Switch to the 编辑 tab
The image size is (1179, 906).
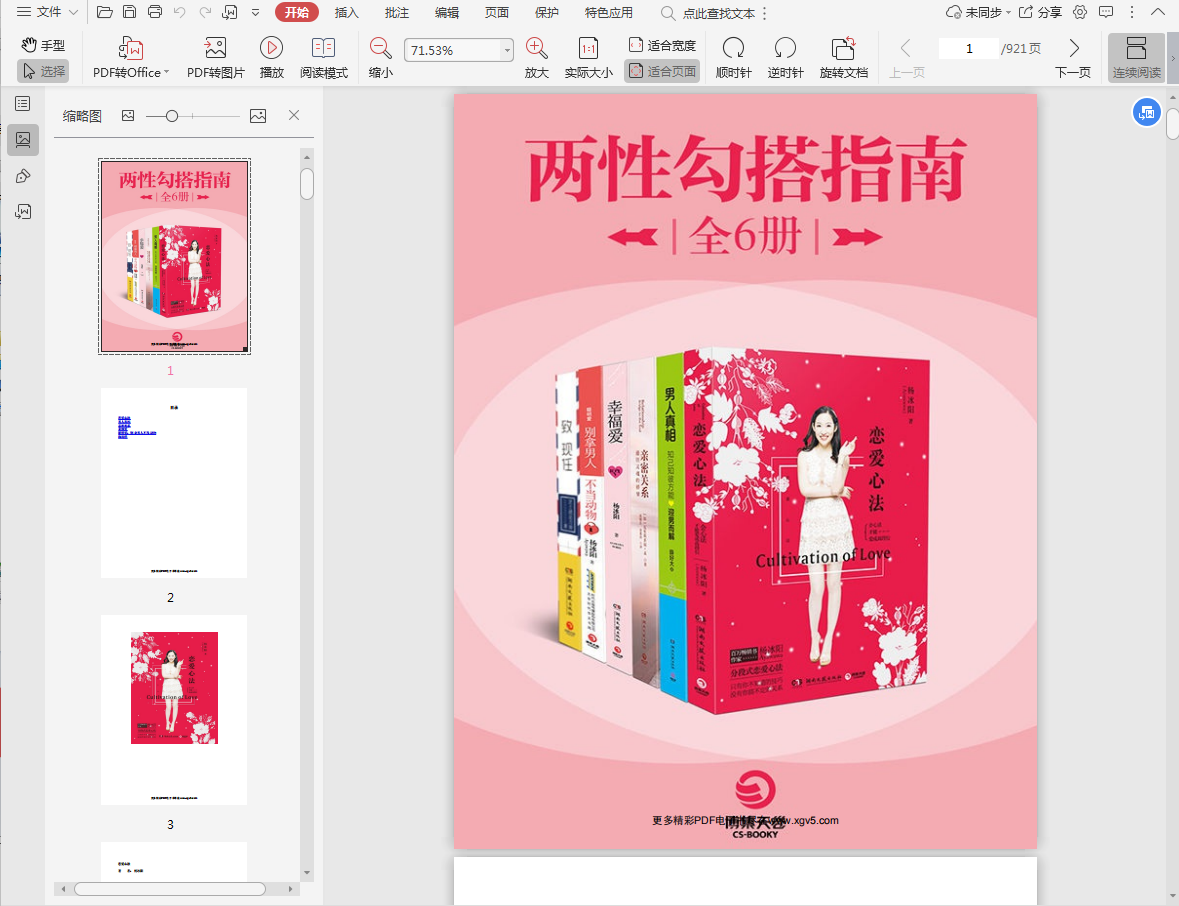[447, 12]
